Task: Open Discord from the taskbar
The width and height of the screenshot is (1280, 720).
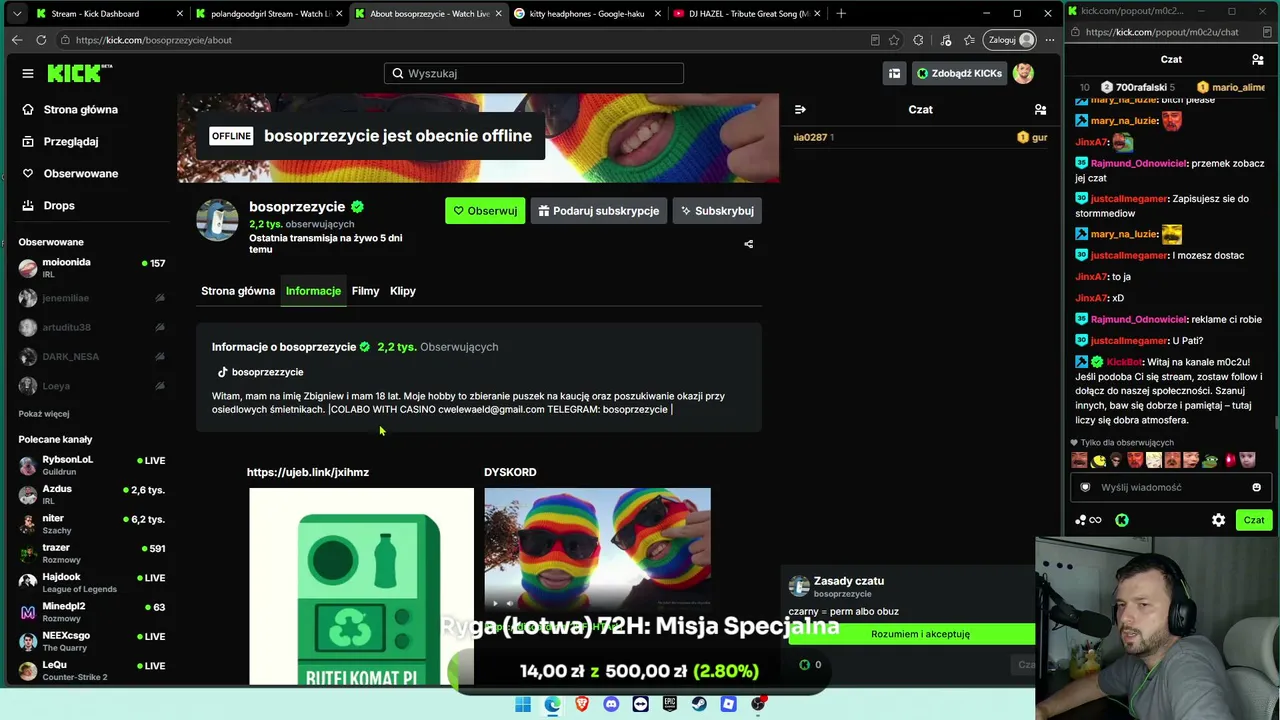Action: point(611,704)
